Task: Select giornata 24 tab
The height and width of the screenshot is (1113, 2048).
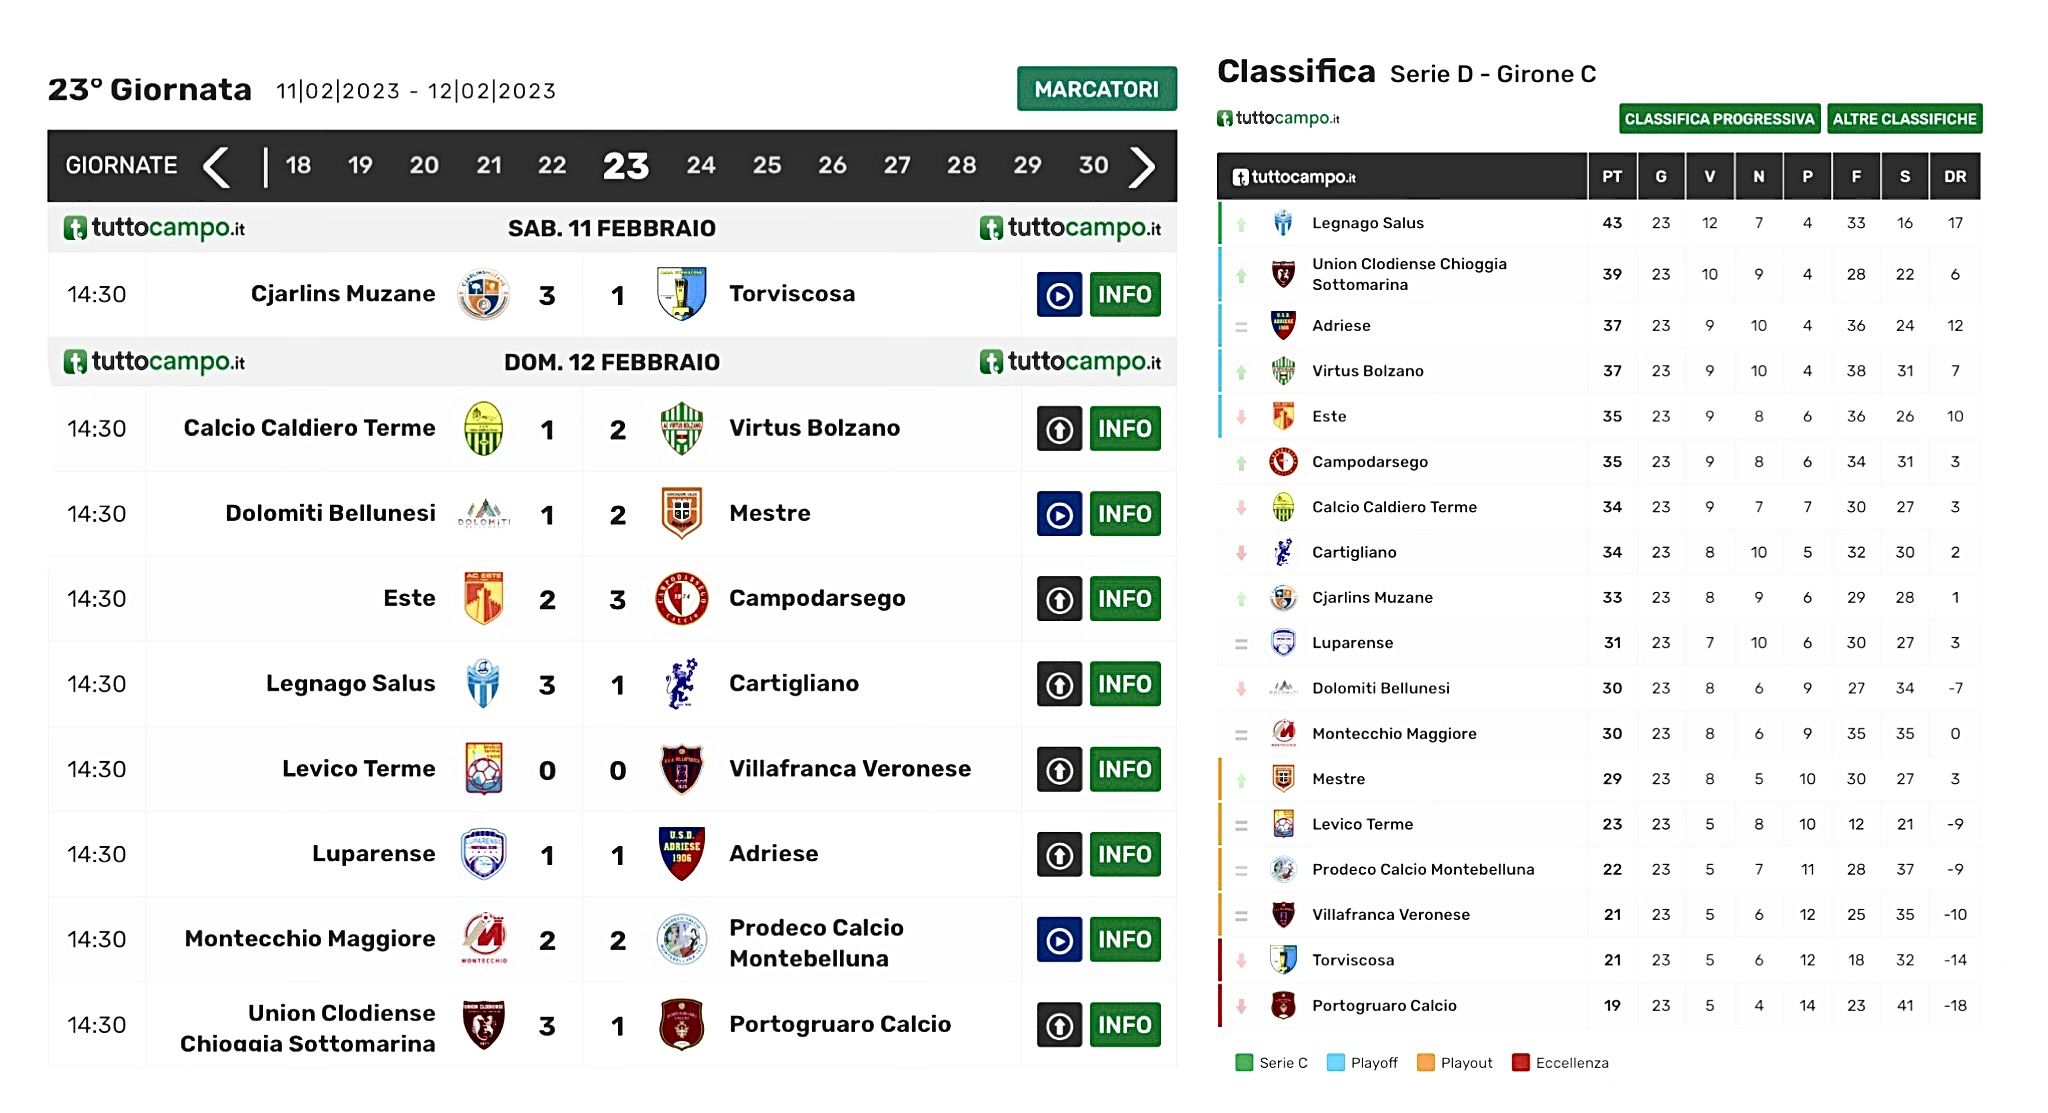Action: coord(701,165)
